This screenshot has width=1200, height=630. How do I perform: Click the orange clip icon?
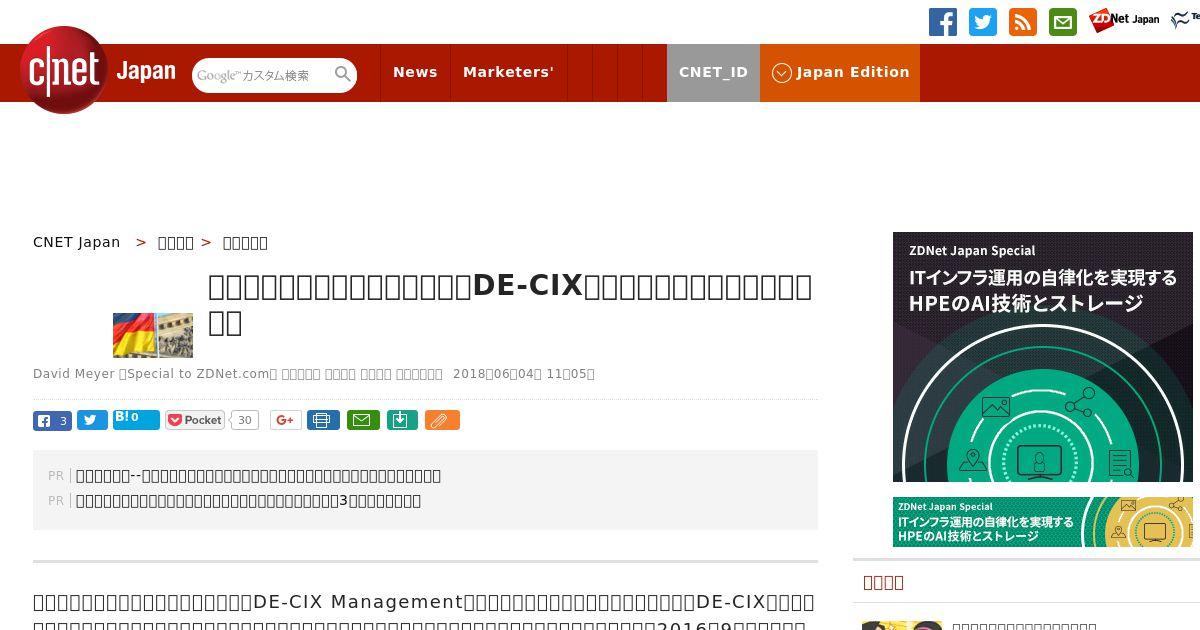[442, 420]
